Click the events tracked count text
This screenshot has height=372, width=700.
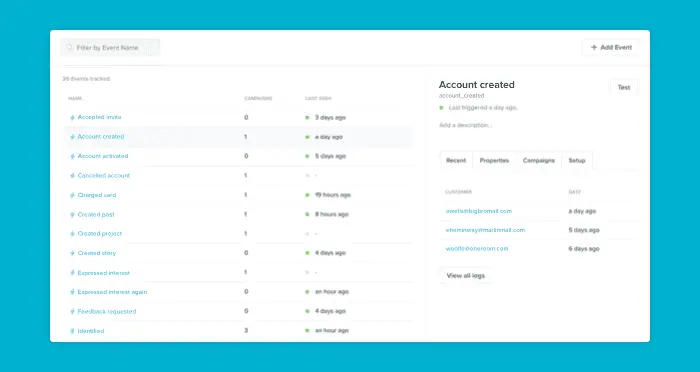click(86, 79)
